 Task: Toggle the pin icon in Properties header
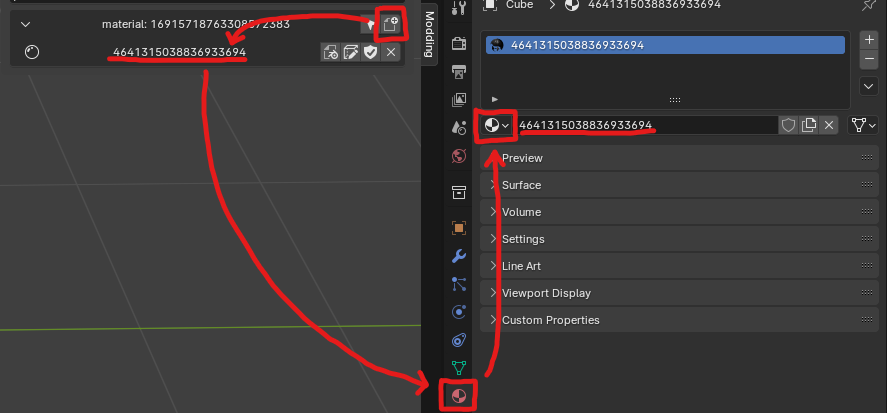[868, 5]
